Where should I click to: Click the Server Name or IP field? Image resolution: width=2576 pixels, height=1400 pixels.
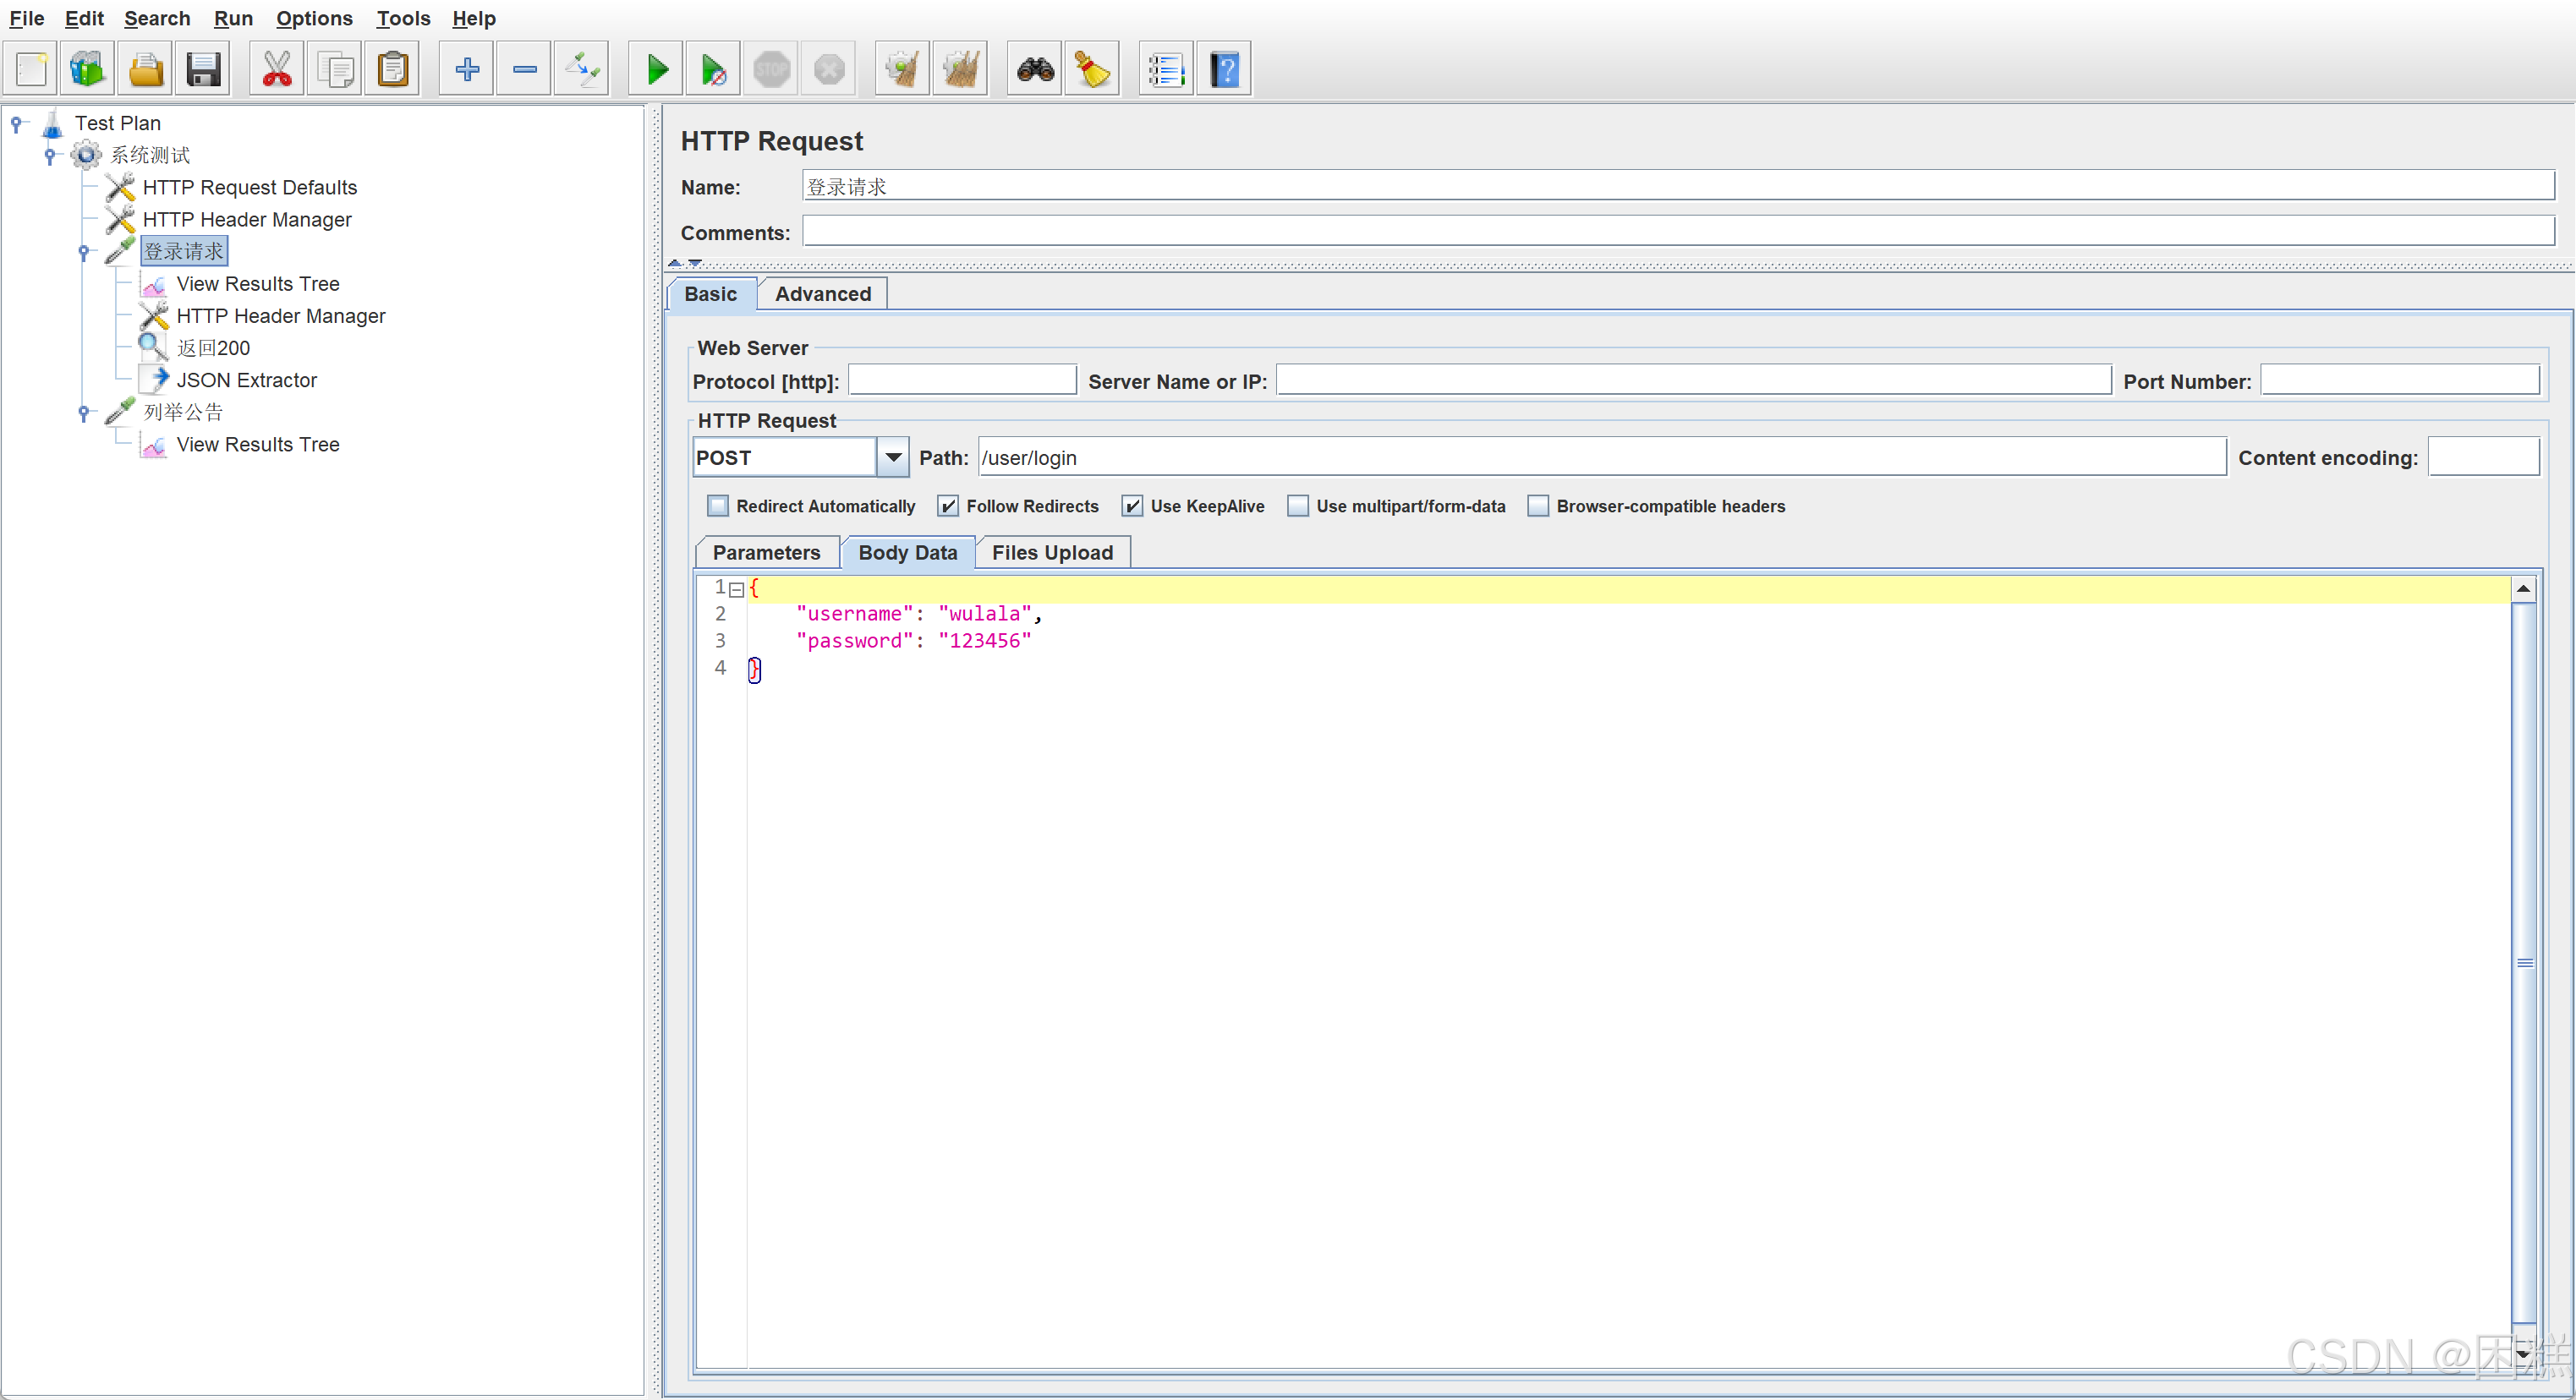(1693, 380)
